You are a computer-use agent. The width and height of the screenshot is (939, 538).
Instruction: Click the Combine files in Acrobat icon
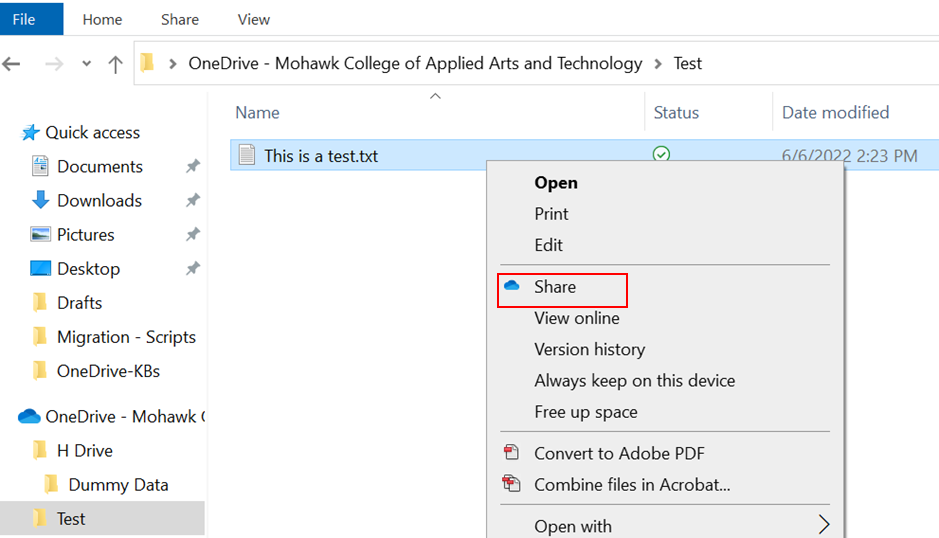click(x=512, y=484)
